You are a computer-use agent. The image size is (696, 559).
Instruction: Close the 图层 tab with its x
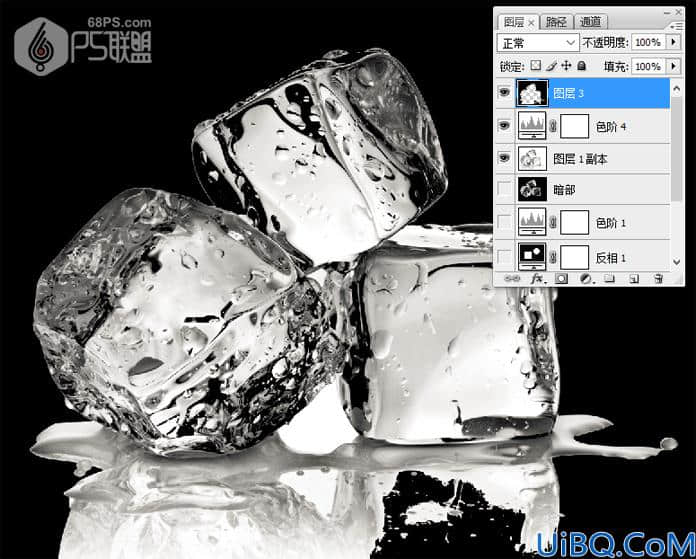[531, 23]
